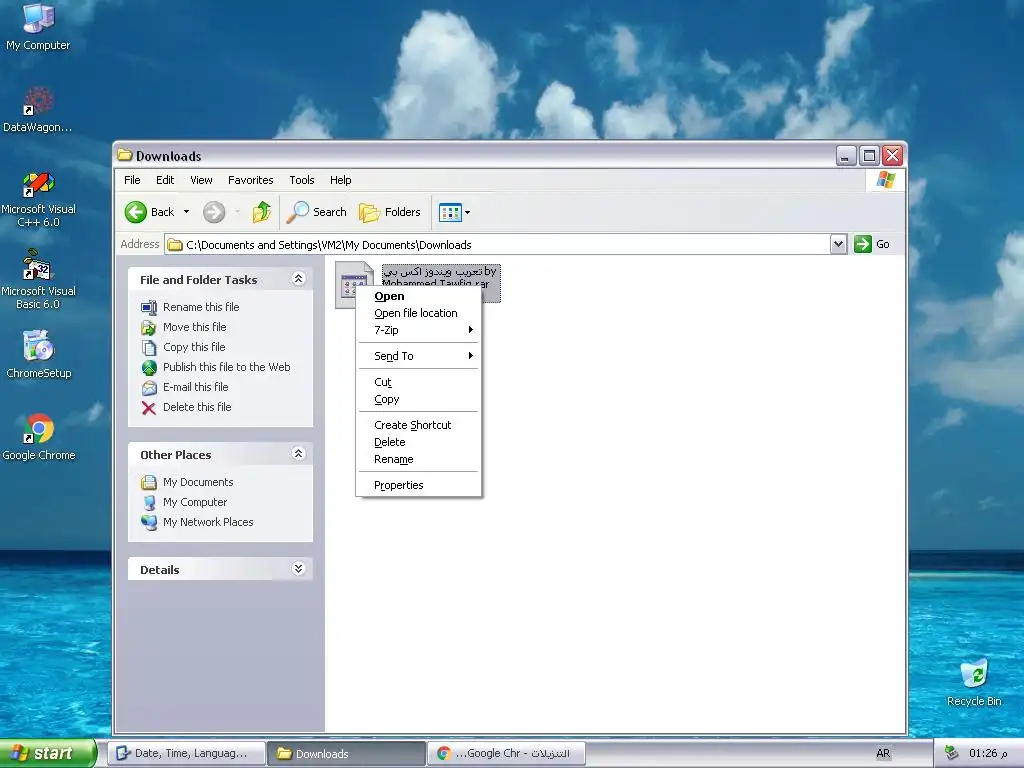Open the Search pane
The width and height of the screenshot is (1024, 768).
[x=317, y=212]
